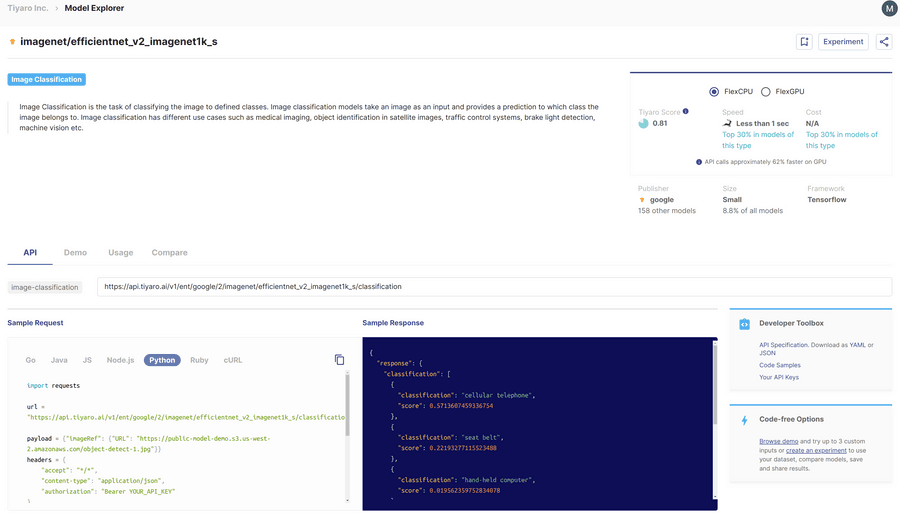Download specification as YAML
Image resolution: width=900 pixels, height=522 pixels.
[858, 345]
